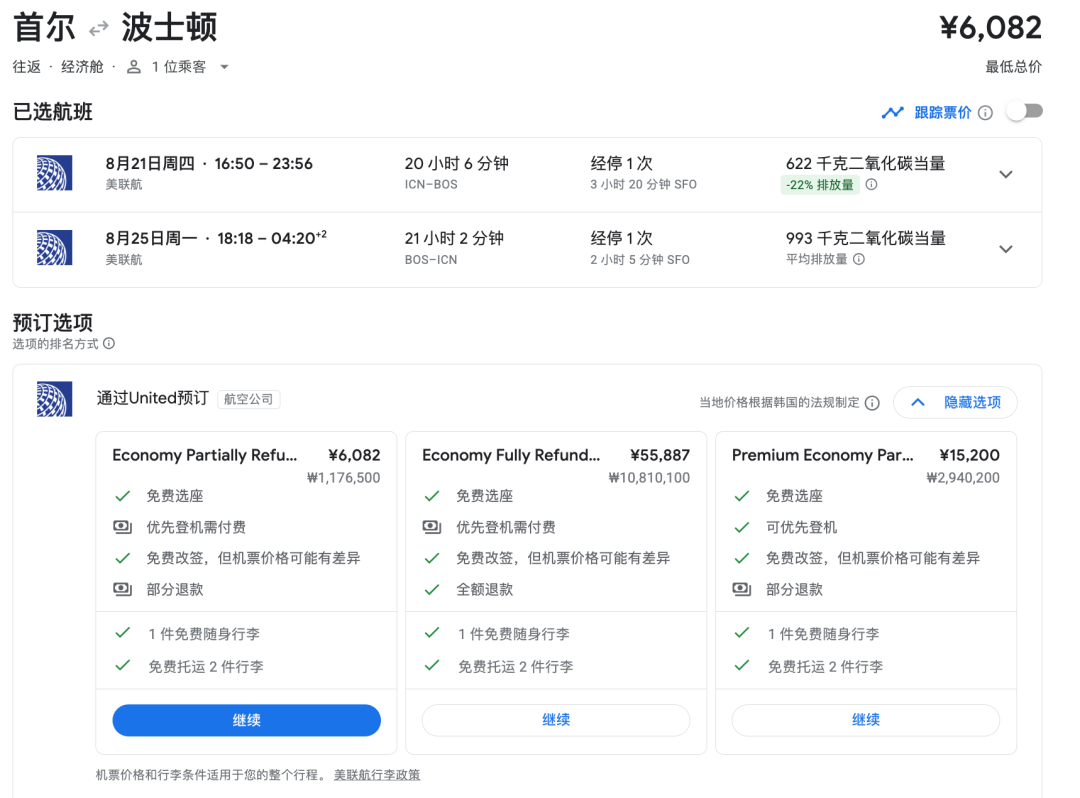
Task: Select the Economy Fully Refundable fare heading
Action: pos(511,455)
